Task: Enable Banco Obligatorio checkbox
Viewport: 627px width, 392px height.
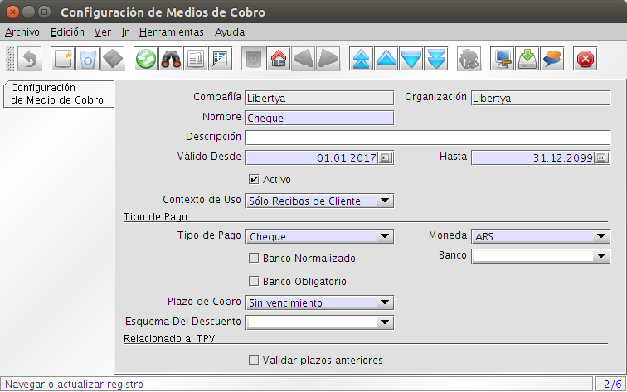Action: [254, 281]
